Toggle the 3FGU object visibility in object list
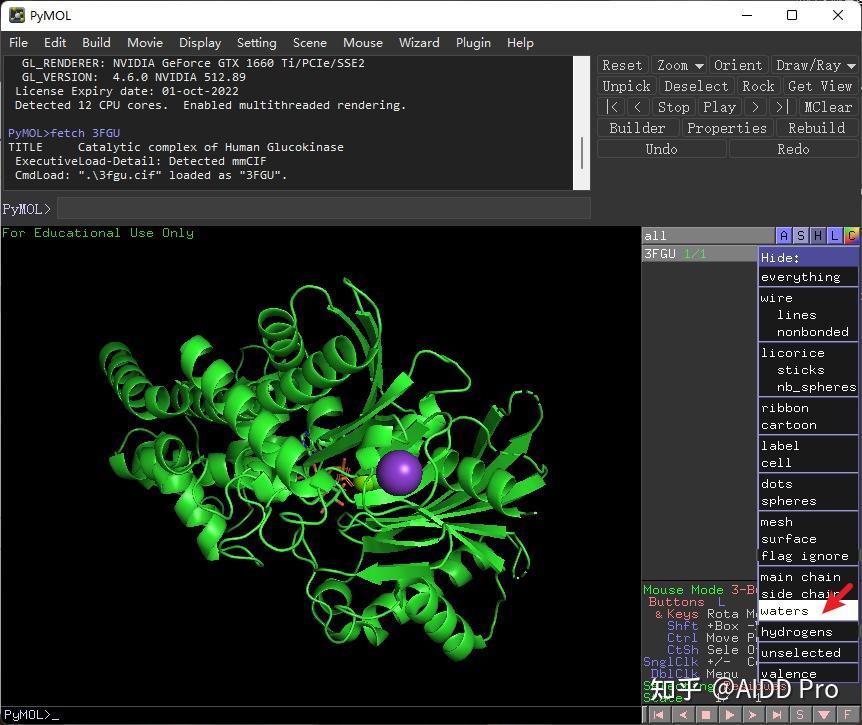Screen dimensions: 862x725 [x=660, y=254]
